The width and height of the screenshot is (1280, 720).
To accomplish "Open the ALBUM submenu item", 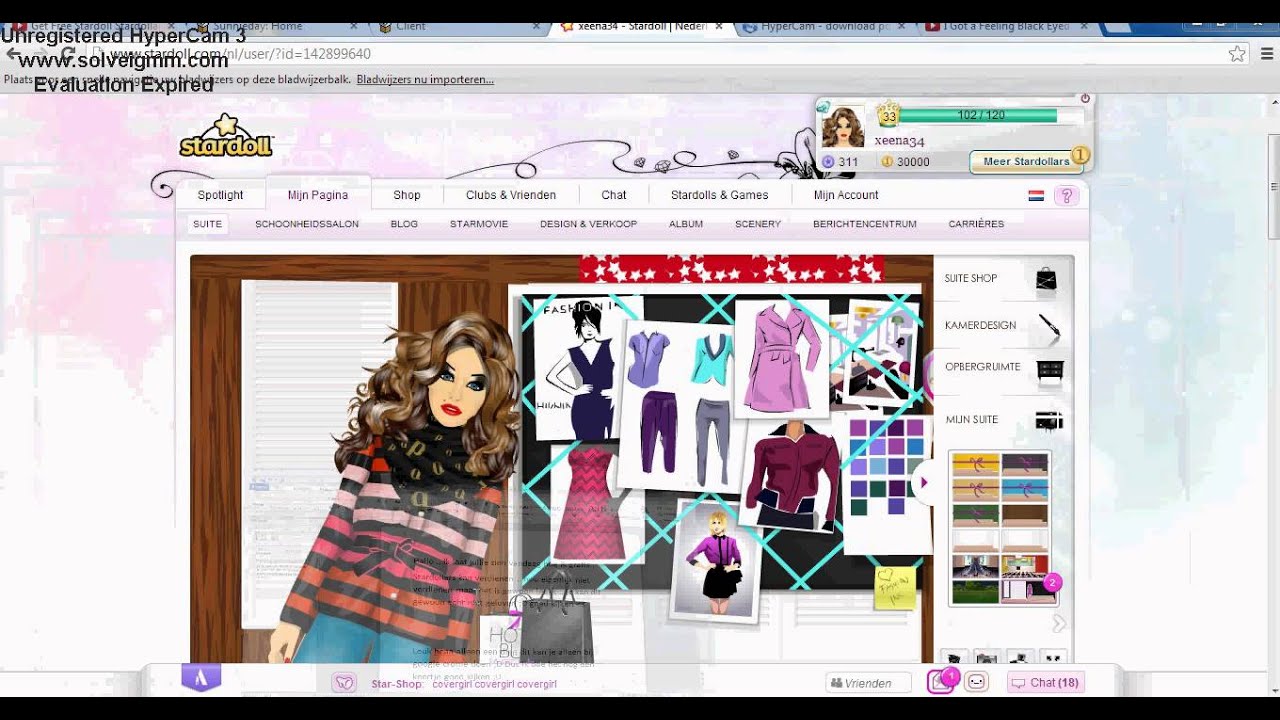I will [686, 224].
